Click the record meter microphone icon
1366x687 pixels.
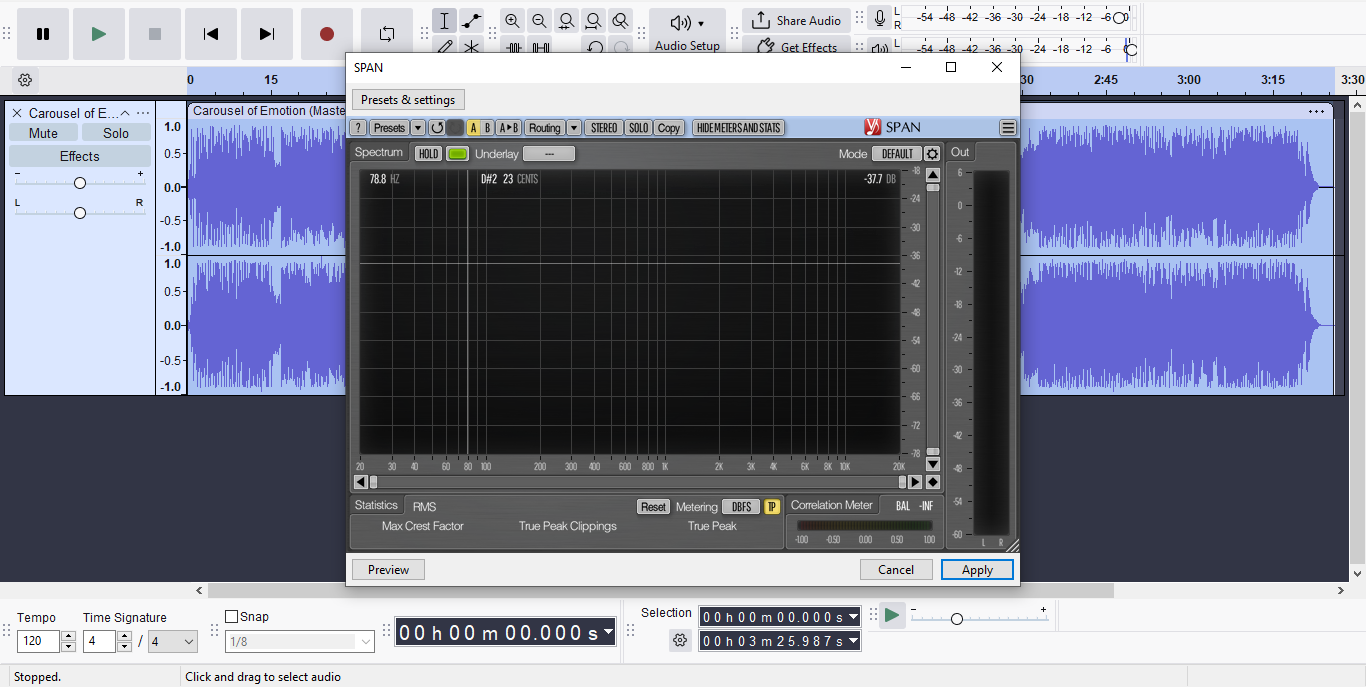pos(880,18)
